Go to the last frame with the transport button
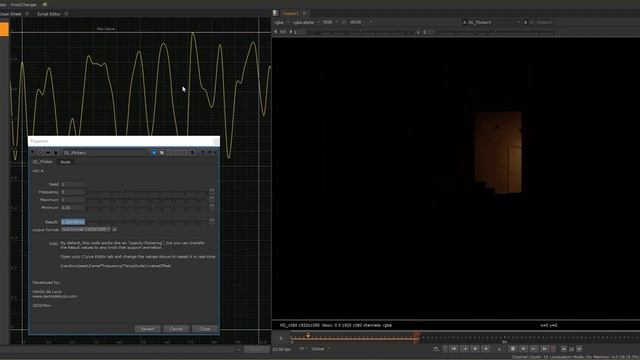640x360 pixels. click(544, 349)
